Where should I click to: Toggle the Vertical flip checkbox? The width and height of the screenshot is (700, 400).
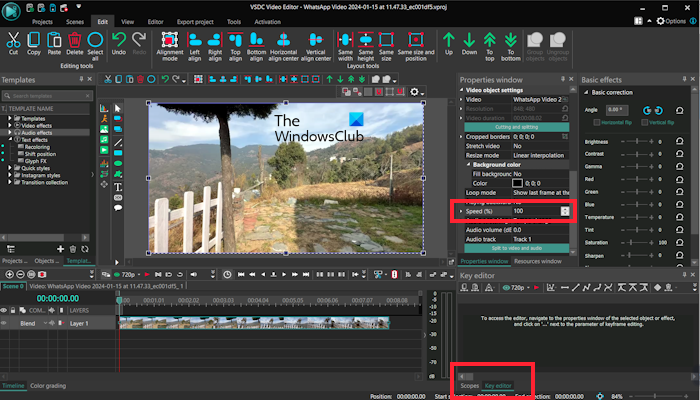tap(645, 122)
